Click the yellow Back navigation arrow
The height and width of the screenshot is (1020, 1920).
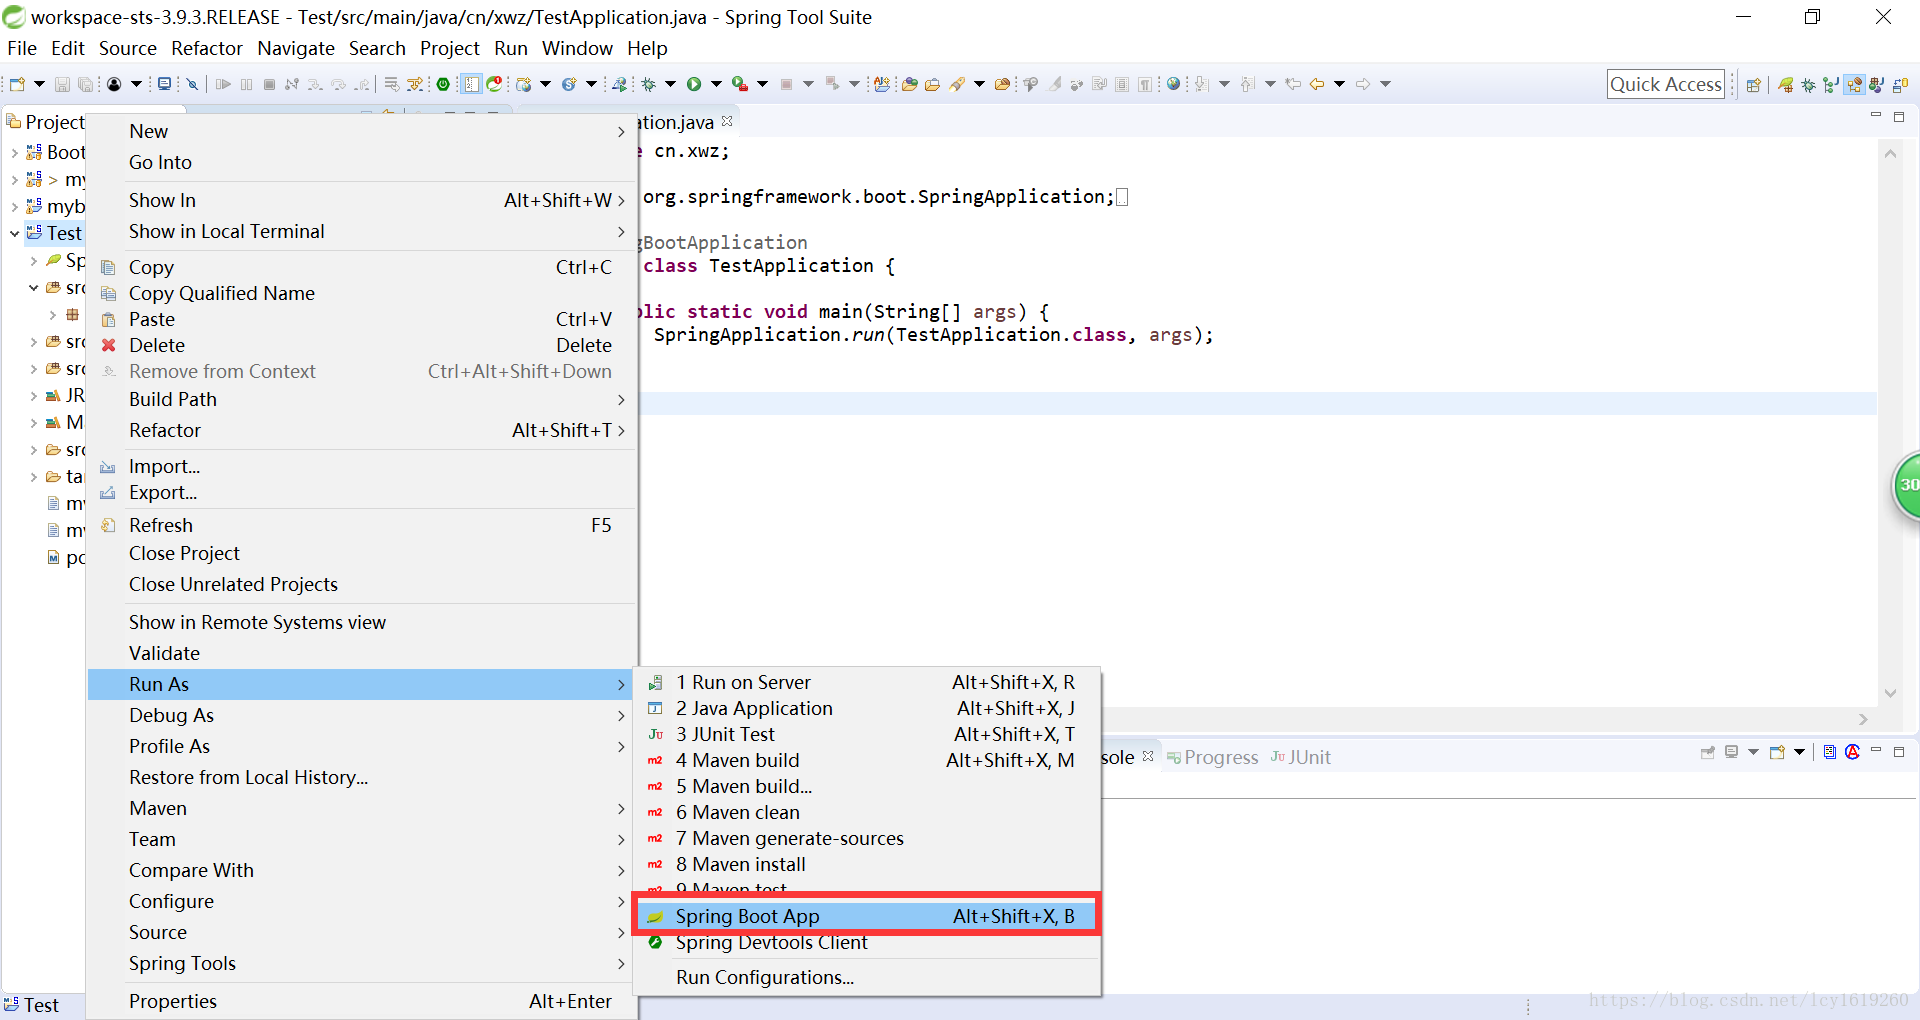(1316, 84)
